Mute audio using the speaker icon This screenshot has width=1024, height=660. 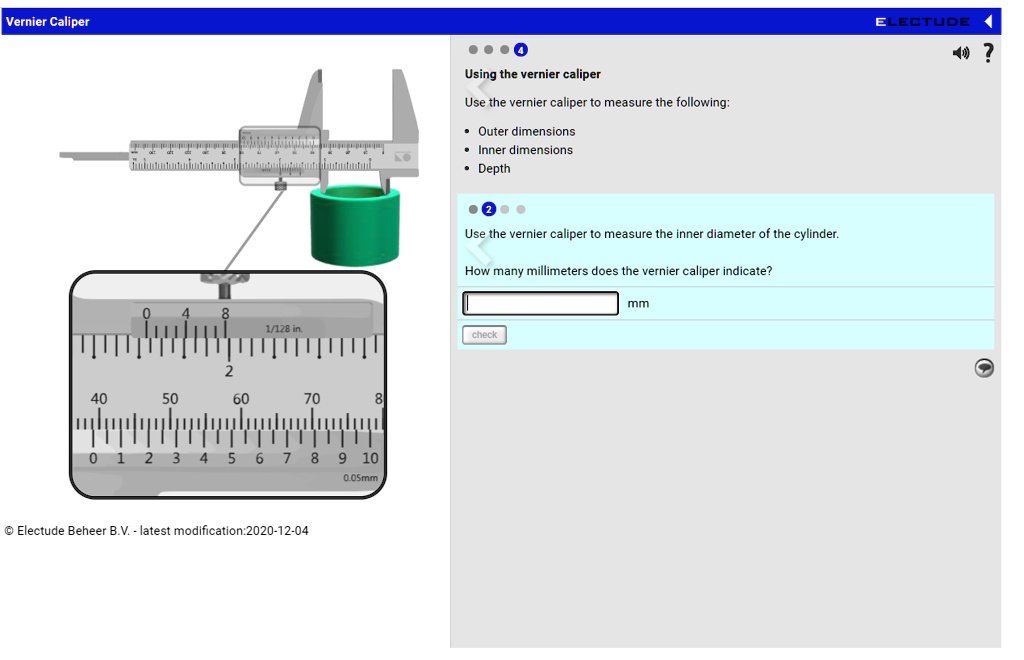(x=962, y=52)
